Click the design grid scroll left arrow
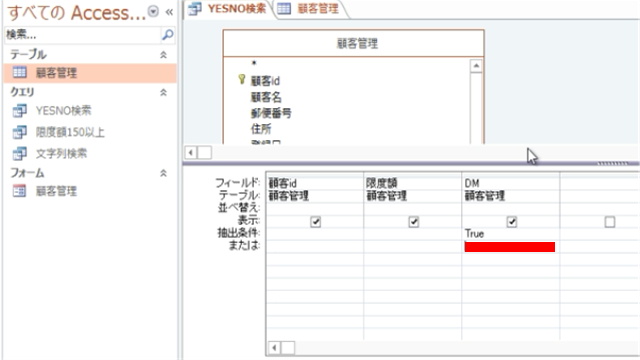640x360 pixels. click(x=274, y=348)
